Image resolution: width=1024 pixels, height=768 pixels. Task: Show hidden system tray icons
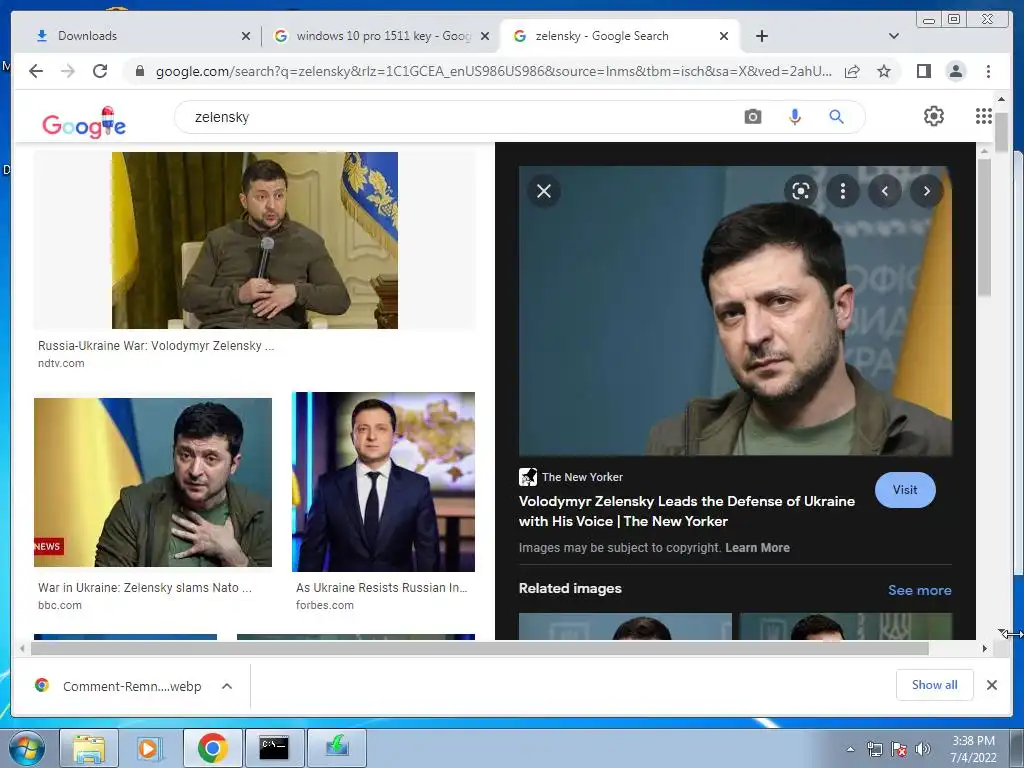[850, 749]
